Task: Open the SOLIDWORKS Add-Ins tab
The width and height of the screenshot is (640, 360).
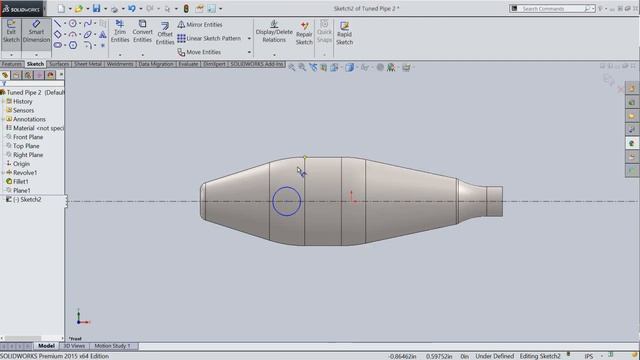Action: click(x=257, y=64)
